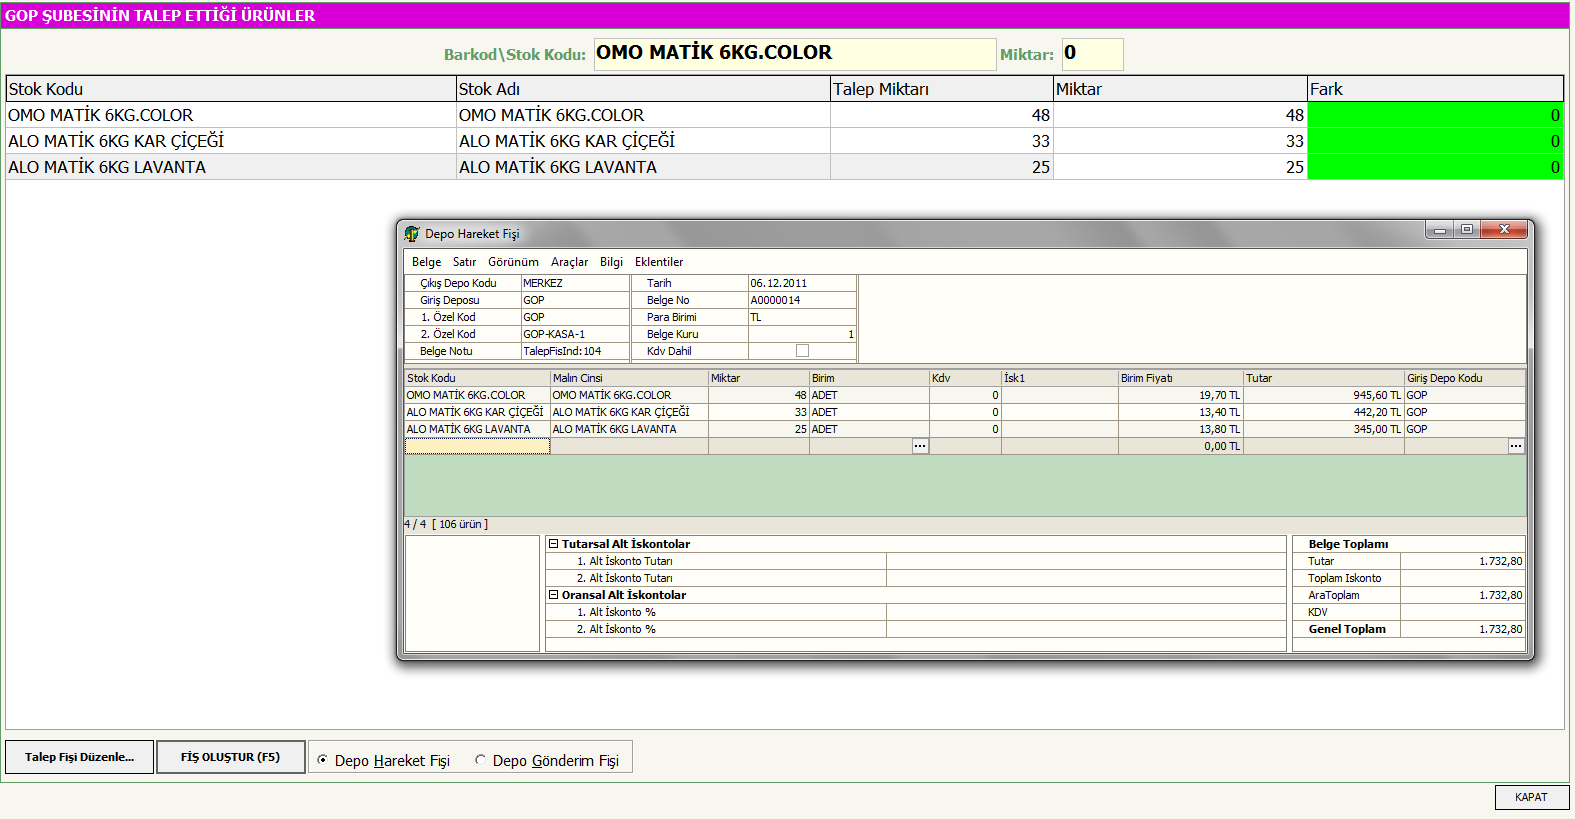Select the ALO MATİK 6KG LAVANTA row in fiş grid
This screenshot has width=1575, height=819.
pos(965,429)
